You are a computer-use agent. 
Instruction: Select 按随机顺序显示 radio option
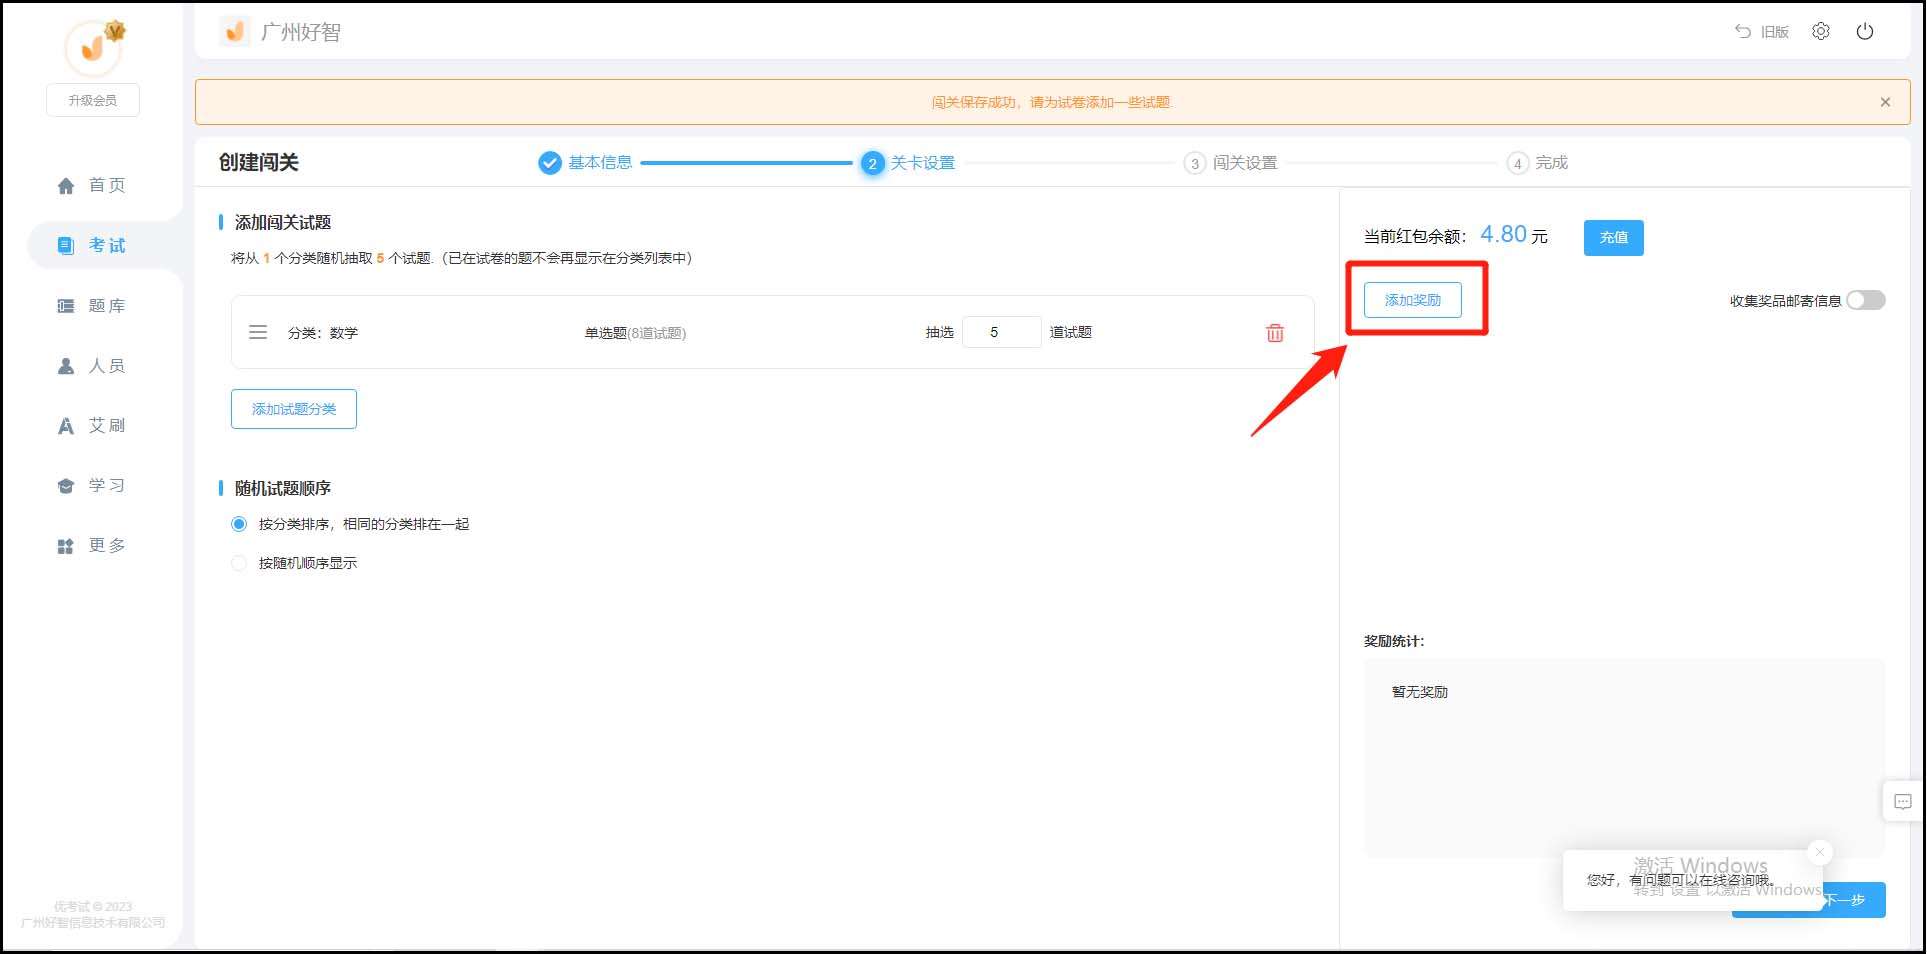(239, 563)
